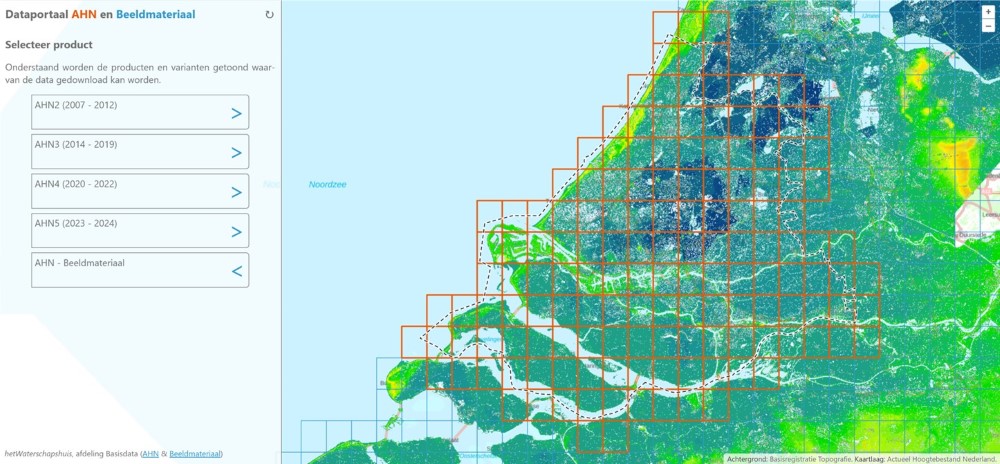Click the AHN5 right chevron arrow
The image size is (1000, 464).
click(x=237, y=232)
